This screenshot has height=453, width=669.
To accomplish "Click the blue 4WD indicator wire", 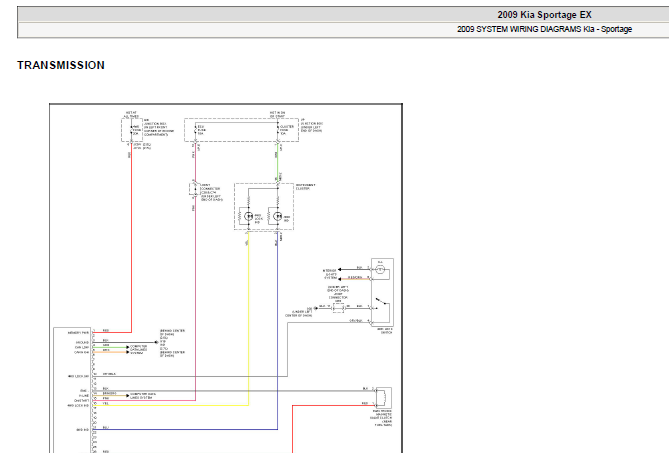I will click(x=278, y=331).
